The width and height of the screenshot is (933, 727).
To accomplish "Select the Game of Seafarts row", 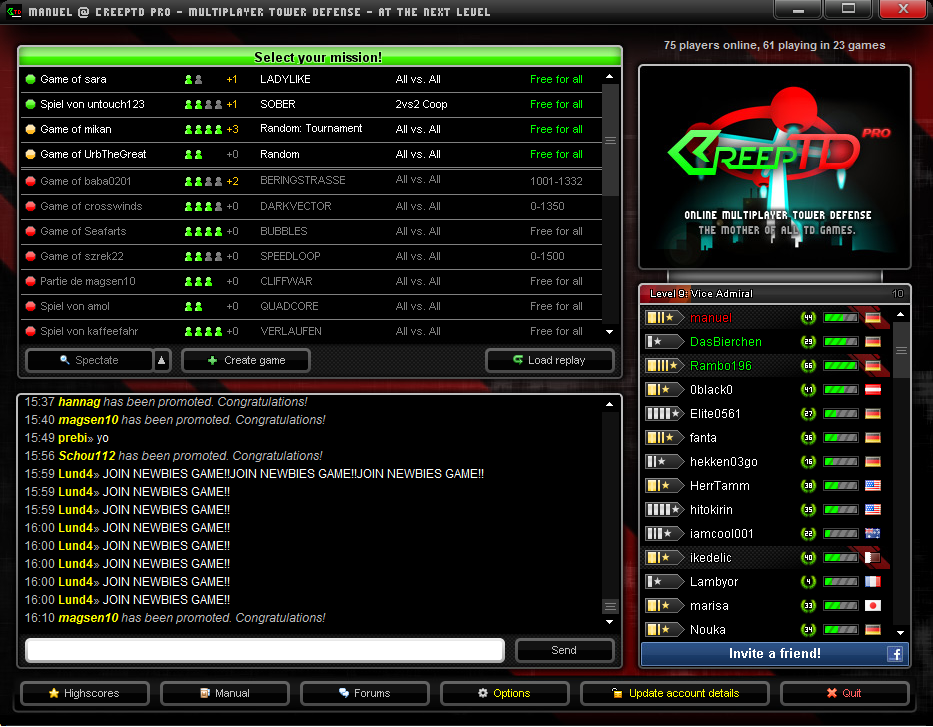I will (311, 231).
